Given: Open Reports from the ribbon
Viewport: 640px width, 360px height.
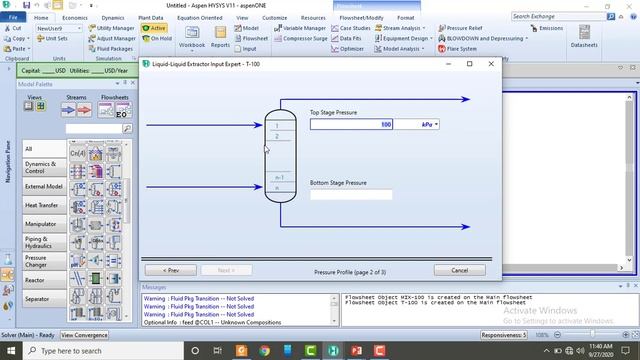Looking at the screenshot, I should point(220,37).
